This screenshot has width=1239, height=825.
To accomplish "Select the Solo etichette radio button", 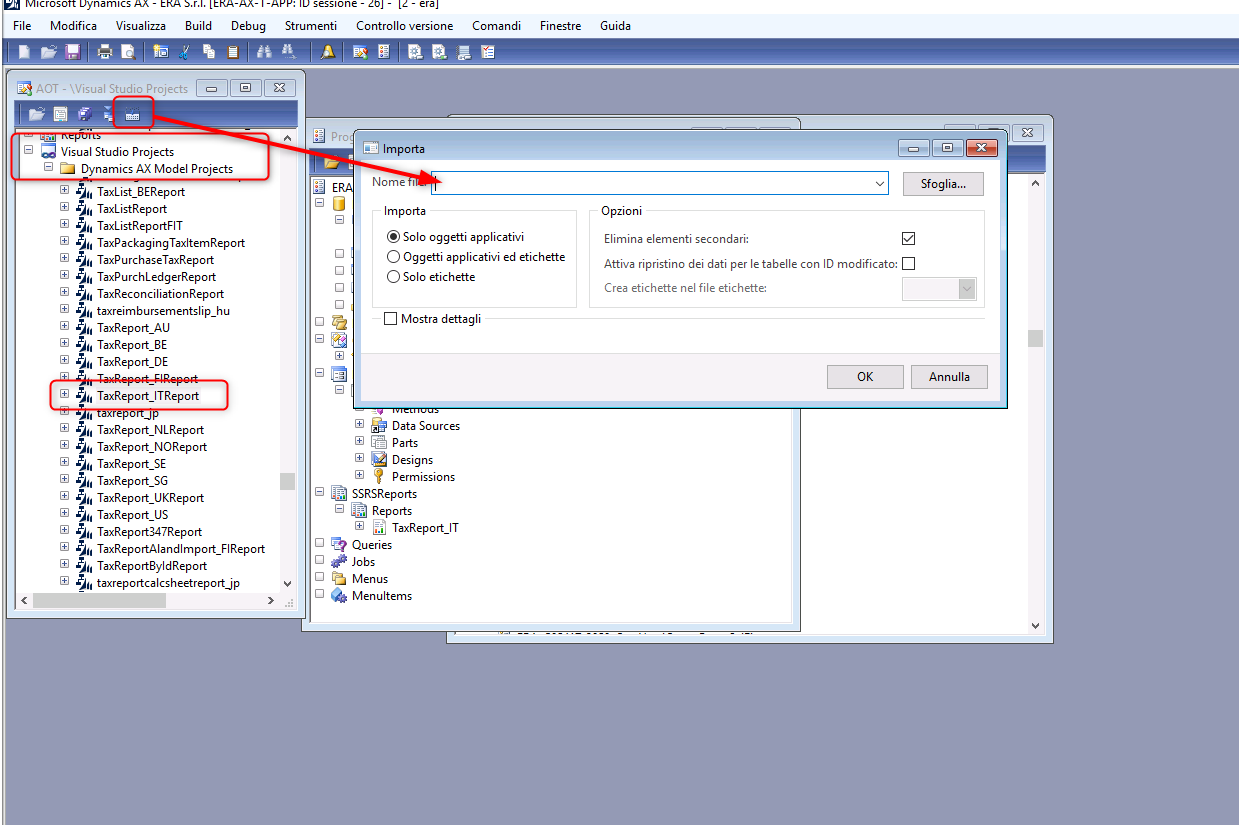I will (394, 277).
